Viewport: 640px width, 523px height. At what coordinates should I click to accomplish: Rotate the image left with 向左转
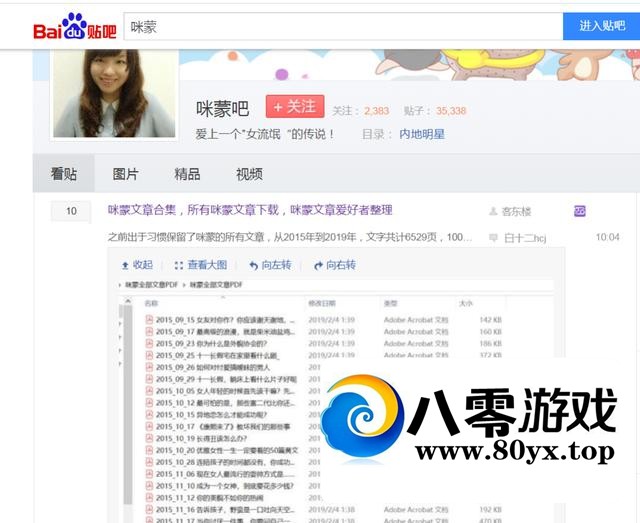(x=271, y=265)
